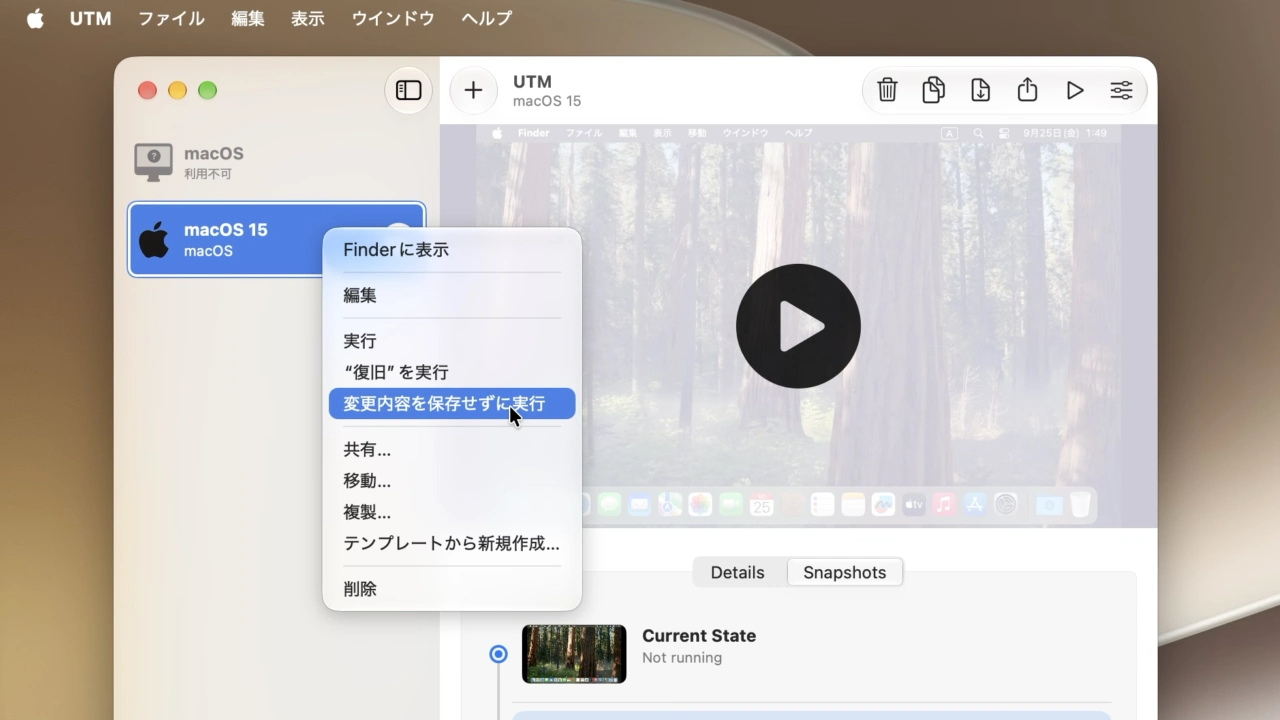Open the UTM application menu
The width and height of the screenshot is (1280, 720).
click(x=91, y=18)
